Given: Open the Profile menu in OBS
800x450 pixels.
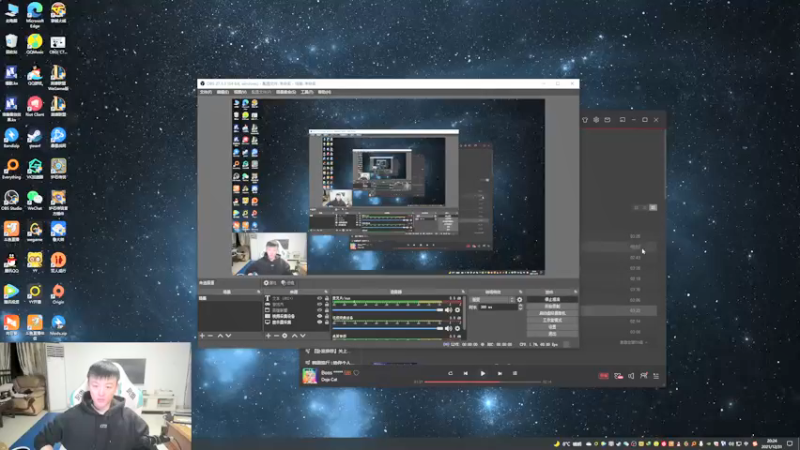Looking at the screenshot, I should 261,92.
